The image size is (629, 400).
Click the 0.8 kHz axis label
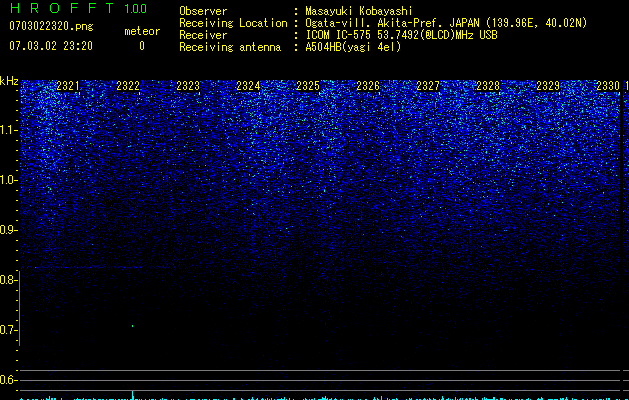[x=9, y=280]
